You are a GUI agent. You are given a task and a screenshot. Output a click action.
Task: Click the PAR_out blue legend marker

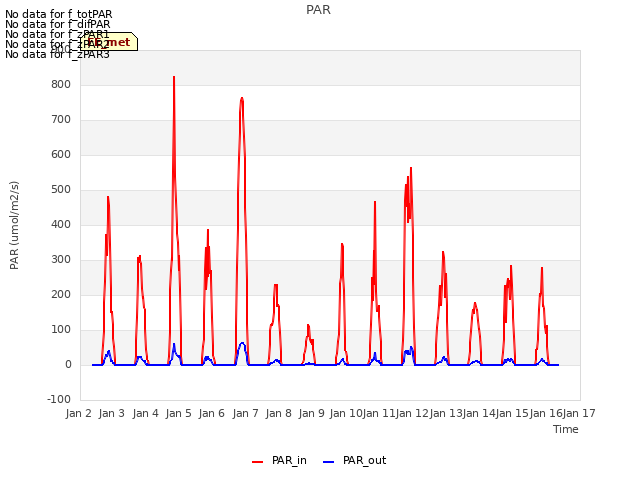[x=329, y=462]
